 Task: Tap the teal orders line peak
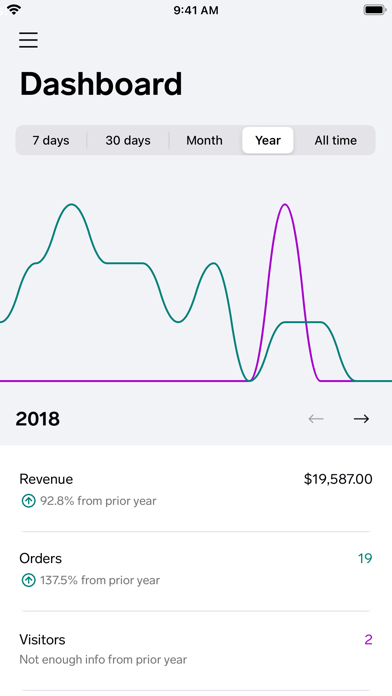(x=71, y=205)
